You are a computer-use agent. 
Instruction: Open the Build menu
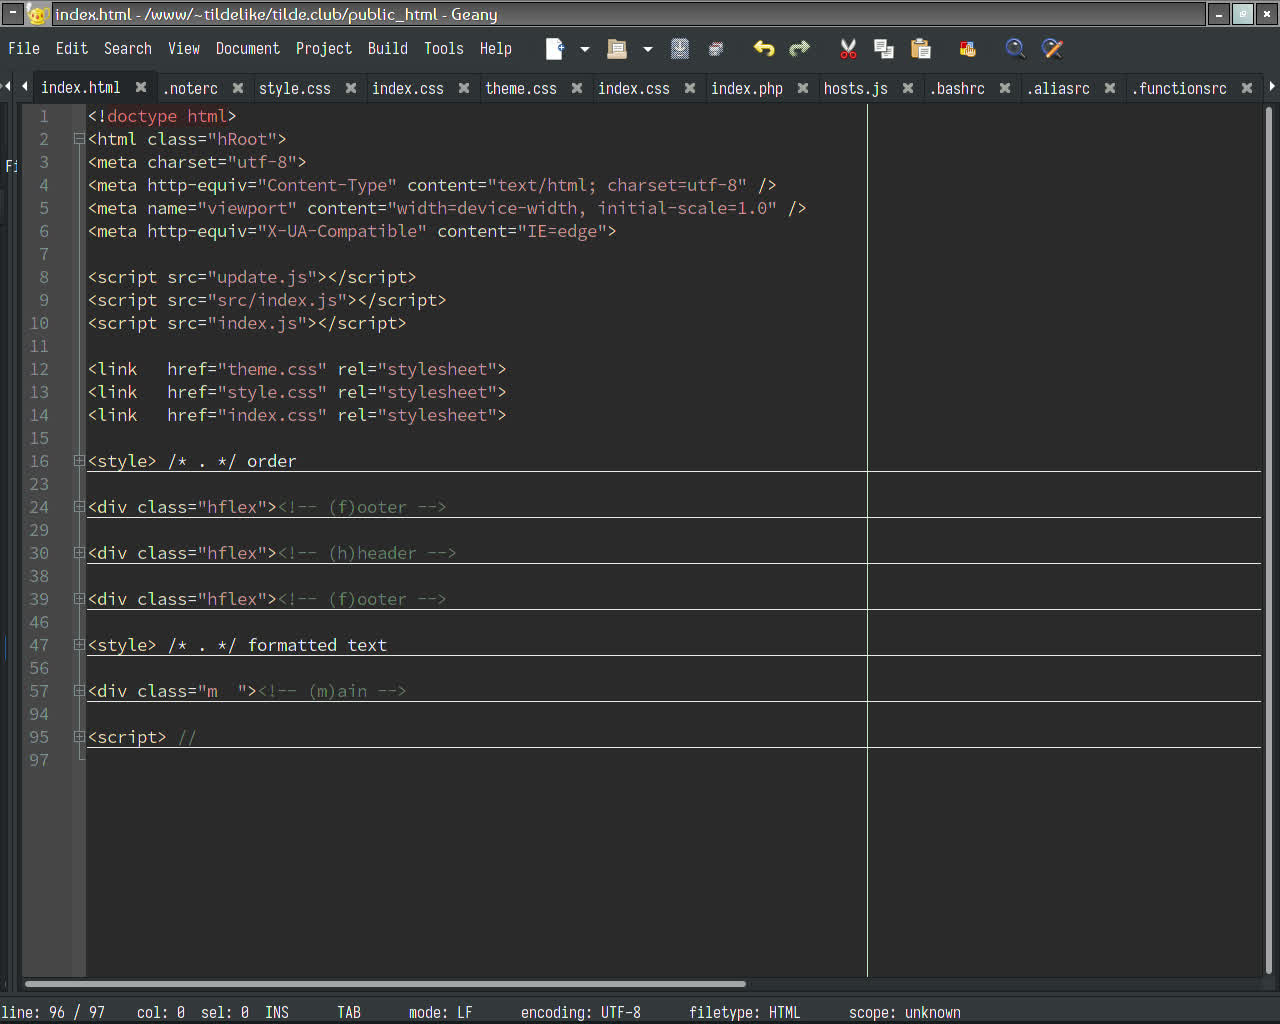coord(387,49)
